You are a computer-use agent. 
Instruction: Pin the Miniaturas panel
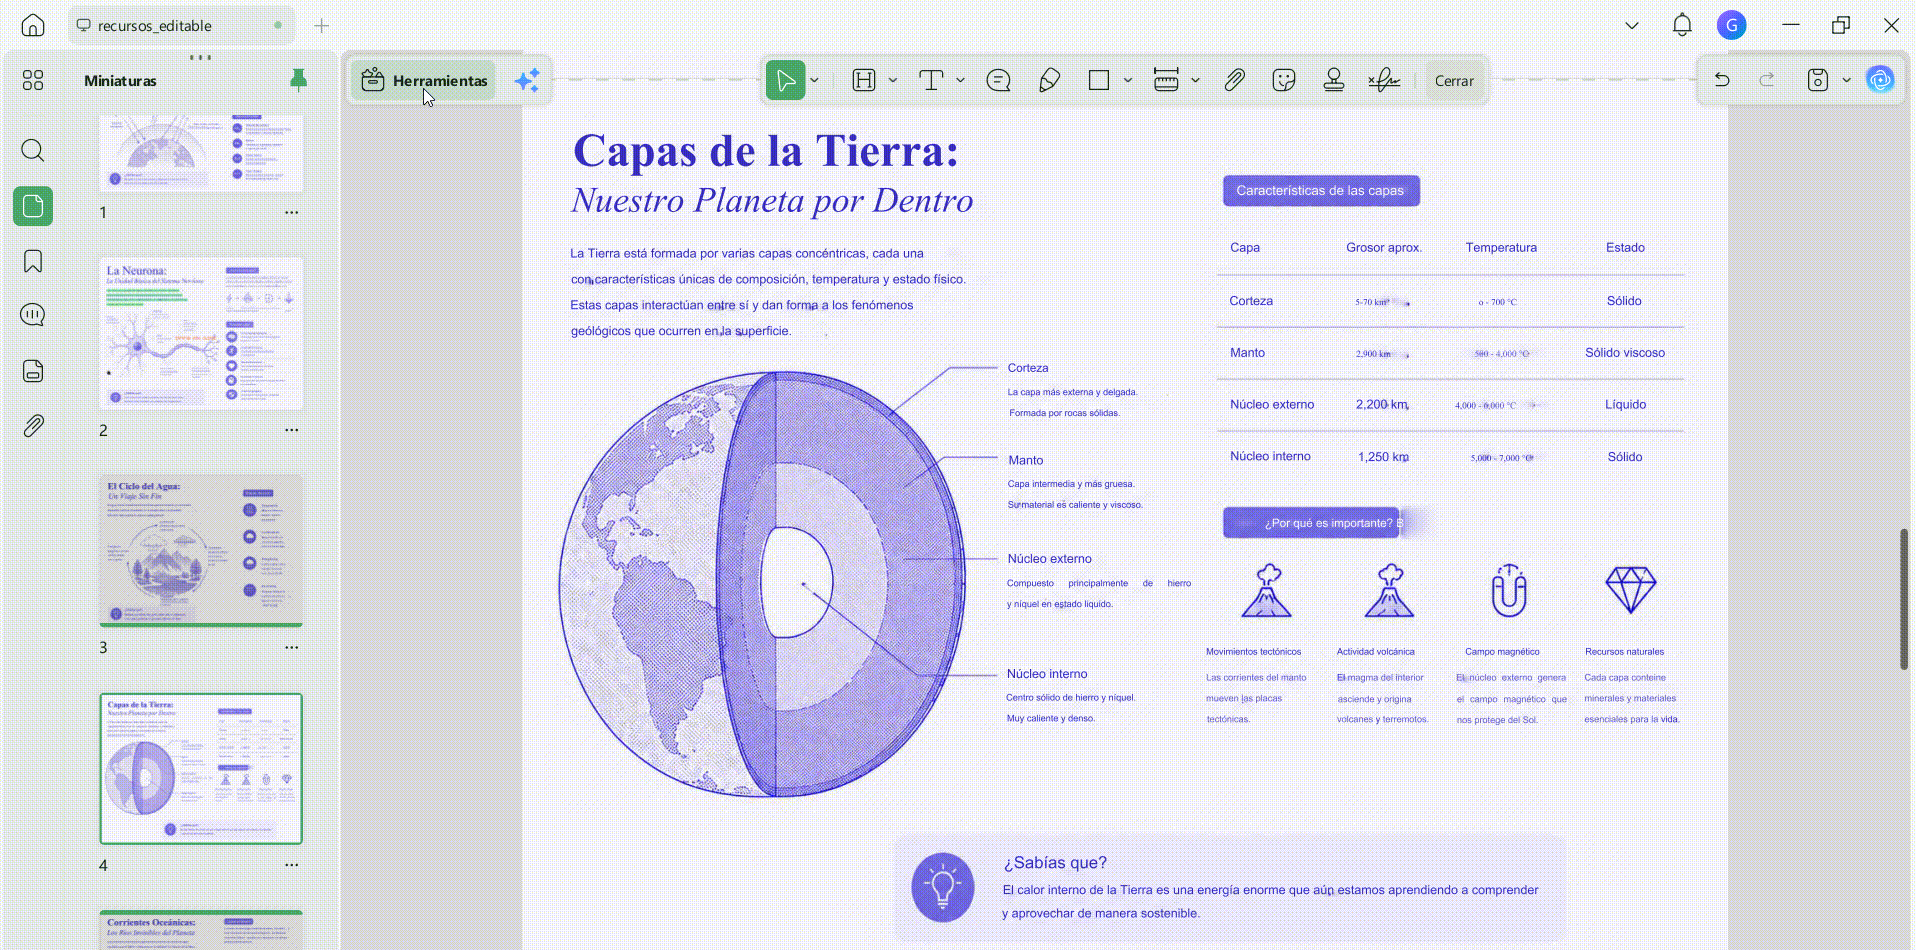(298, 80)
